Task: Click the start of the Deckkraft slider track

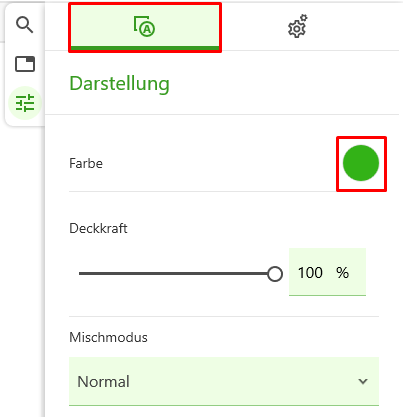Action: (x=80, y=274)
